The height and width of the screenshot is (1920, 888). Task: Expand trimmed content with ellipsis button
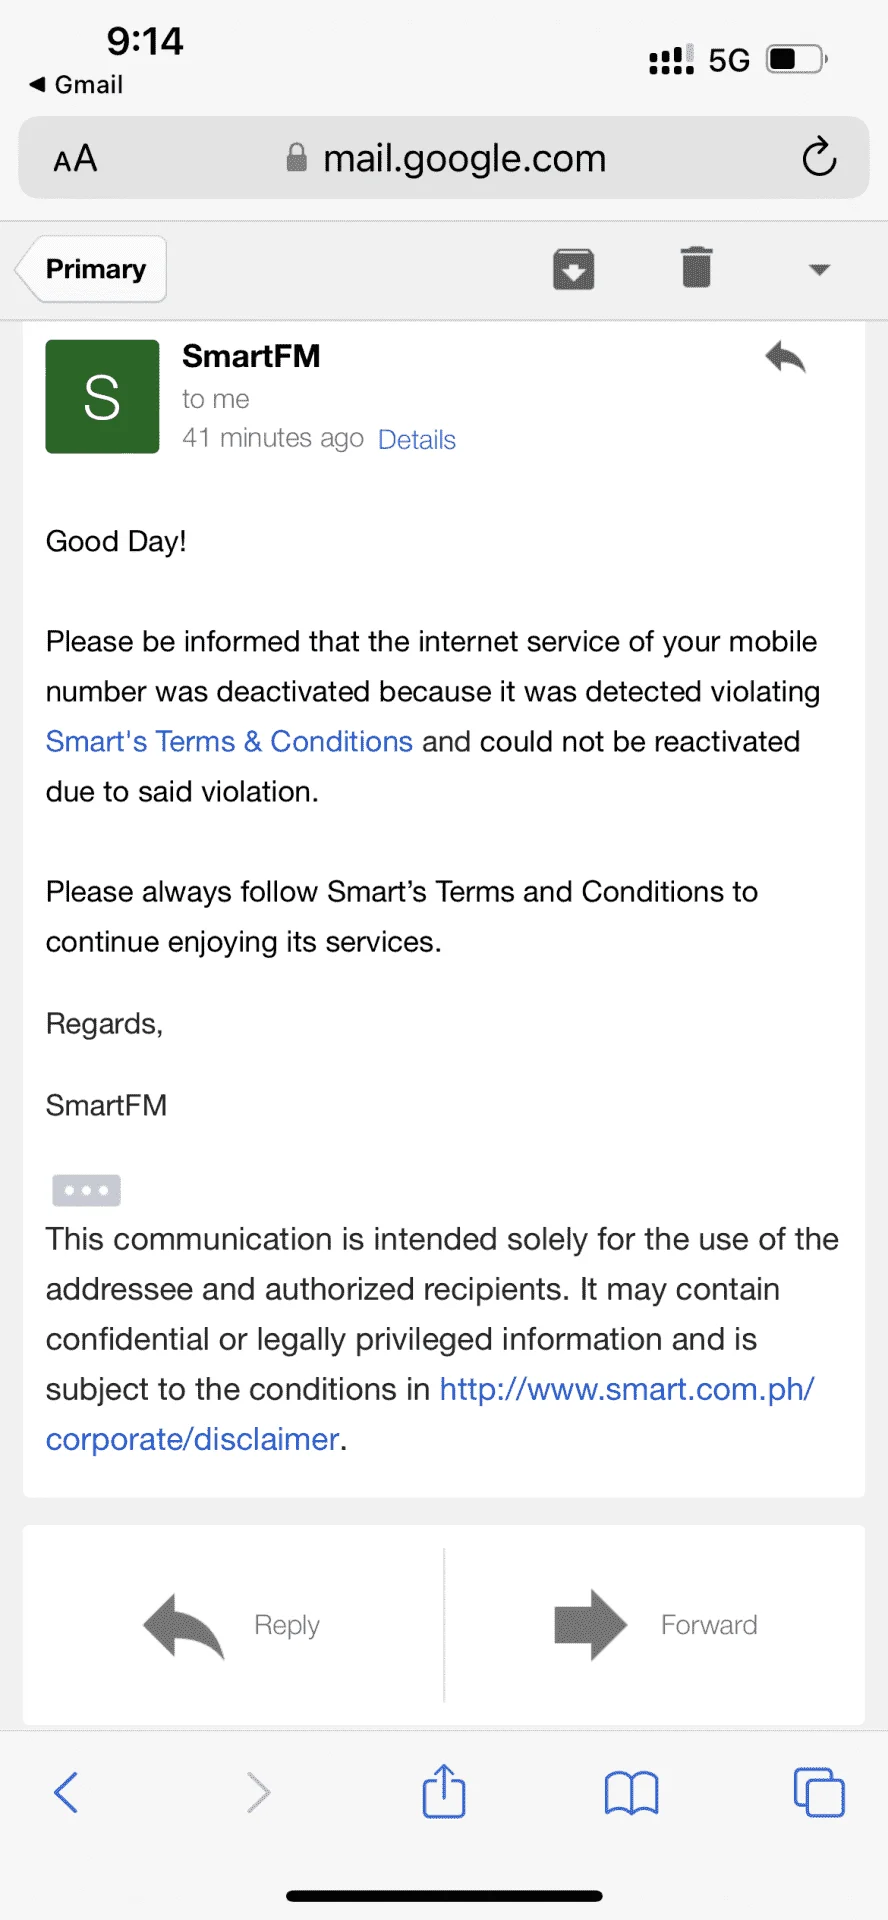point(87,1190)
